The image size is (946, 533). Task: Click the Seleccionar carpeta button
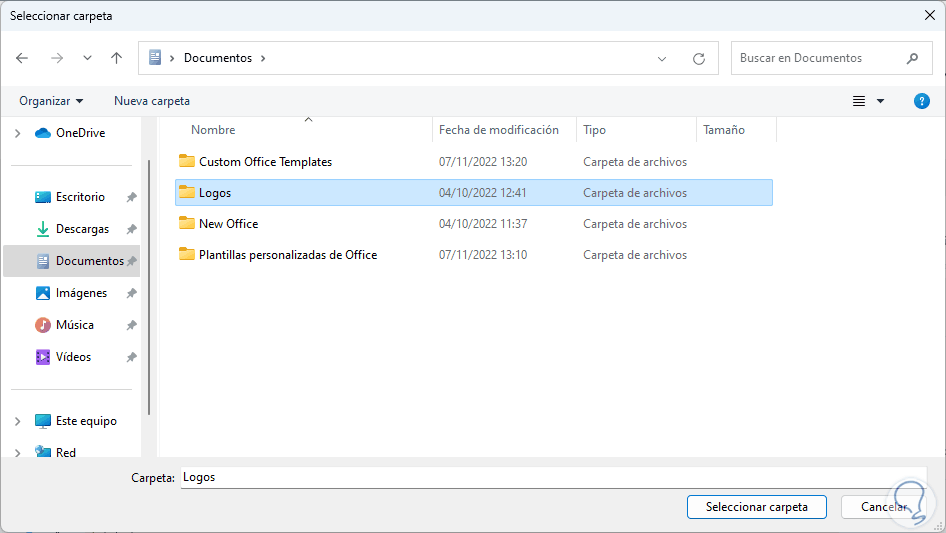[x=756, y=507]
